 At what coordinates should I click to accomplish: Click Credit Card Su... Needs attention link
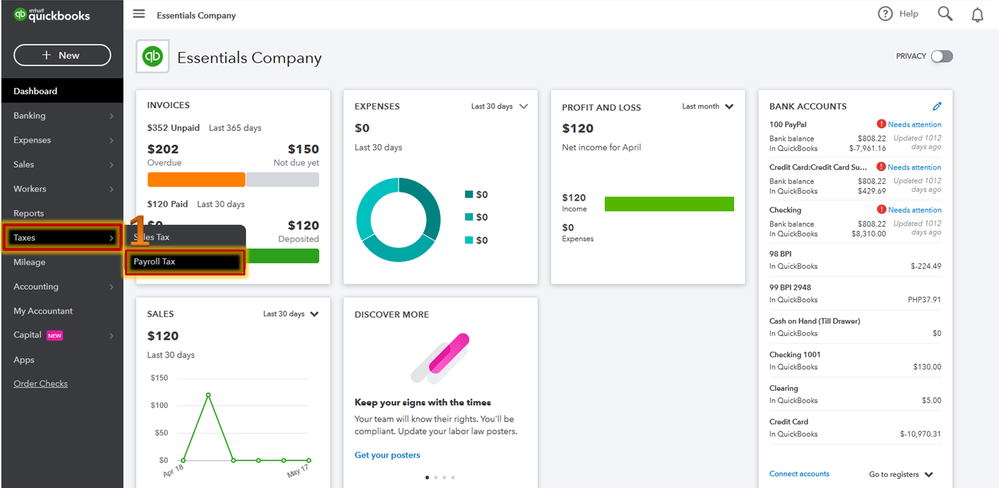click(914, 167)
